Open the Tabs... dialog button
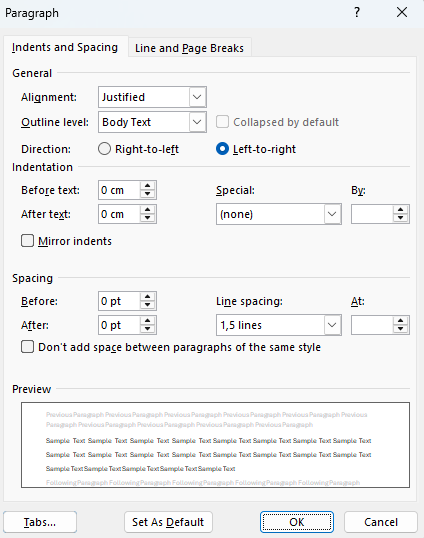 click(x=40, y=522)
